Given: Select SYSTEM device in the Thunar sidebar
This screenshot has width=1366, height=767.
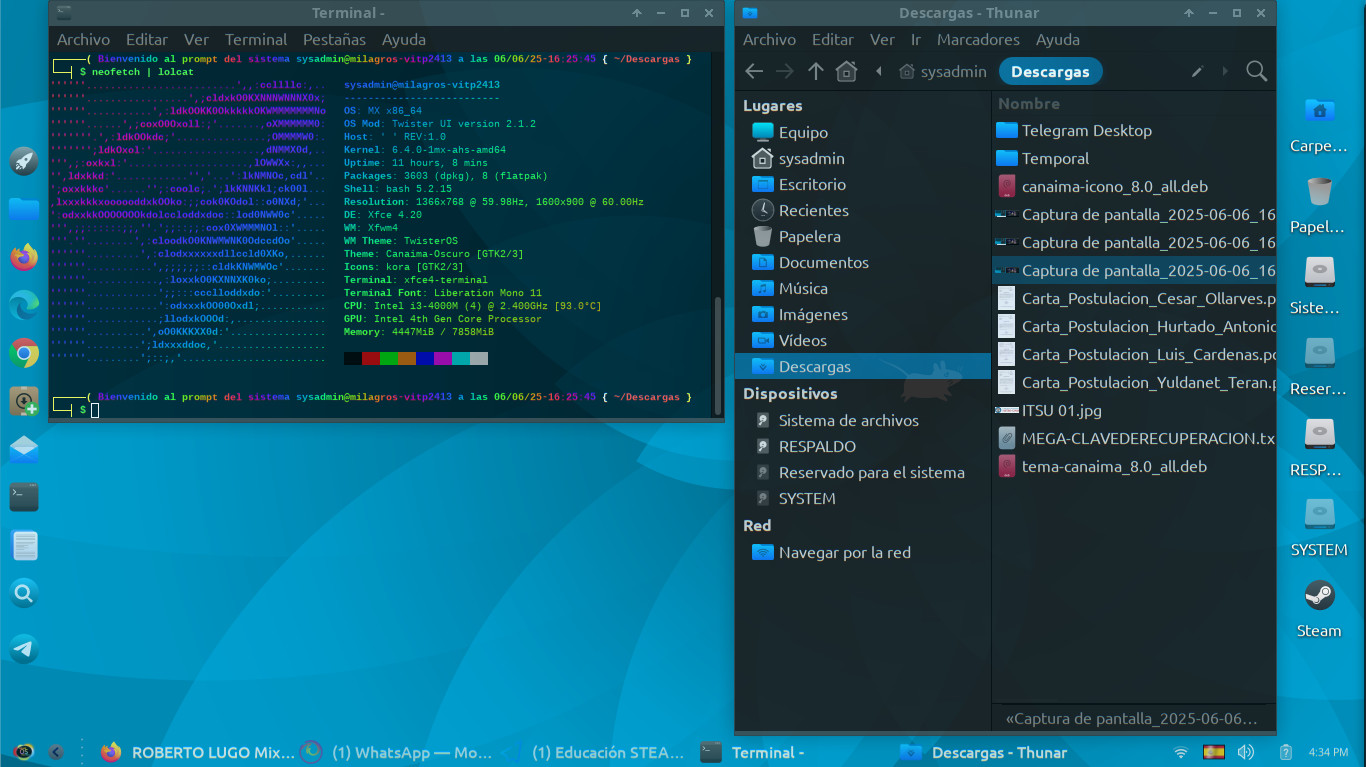Looking at the screenshot, I should tap(863, 498).
